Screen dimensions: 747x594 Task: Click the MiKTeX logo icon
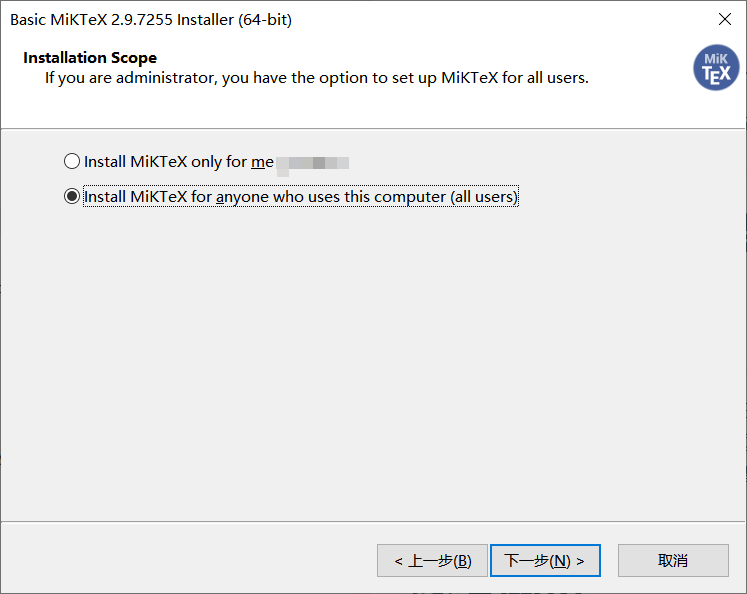716,68
